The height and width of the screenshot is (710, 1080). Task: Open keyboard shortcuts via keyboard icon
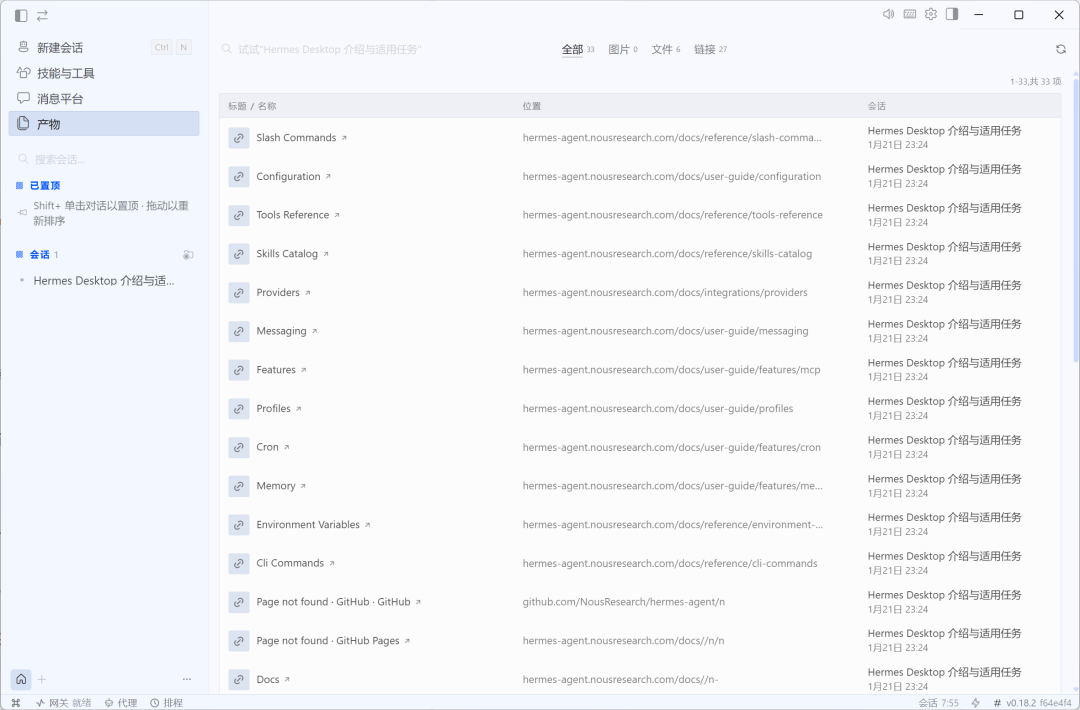[910, 14]
